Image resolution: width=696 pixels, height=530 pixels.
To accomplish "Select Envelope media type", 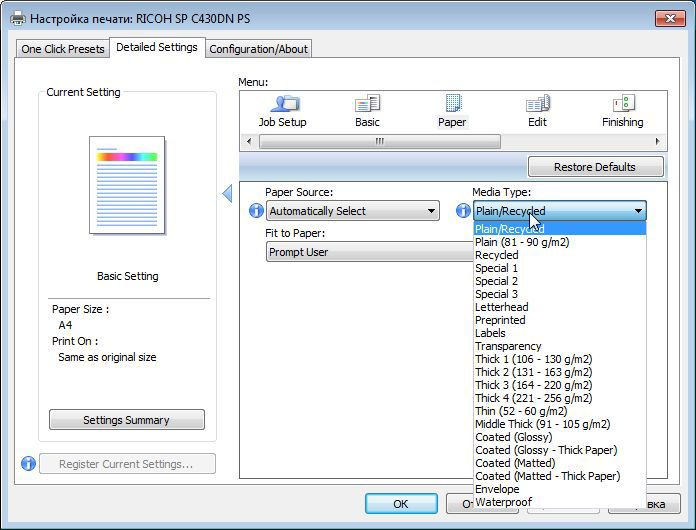I will pyautogui.click(x=560, y=489).
